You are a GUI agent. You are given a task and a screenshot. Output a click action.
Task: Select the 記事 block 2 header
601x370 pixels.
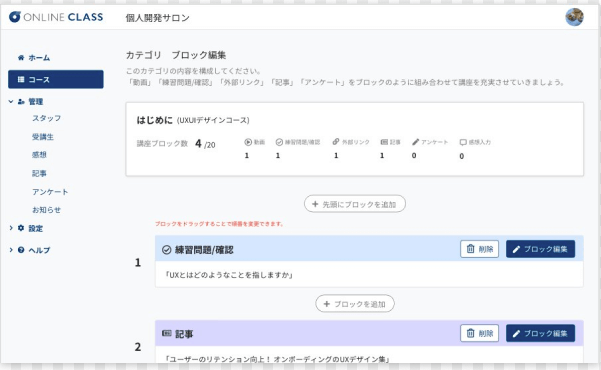click(369, 333)
